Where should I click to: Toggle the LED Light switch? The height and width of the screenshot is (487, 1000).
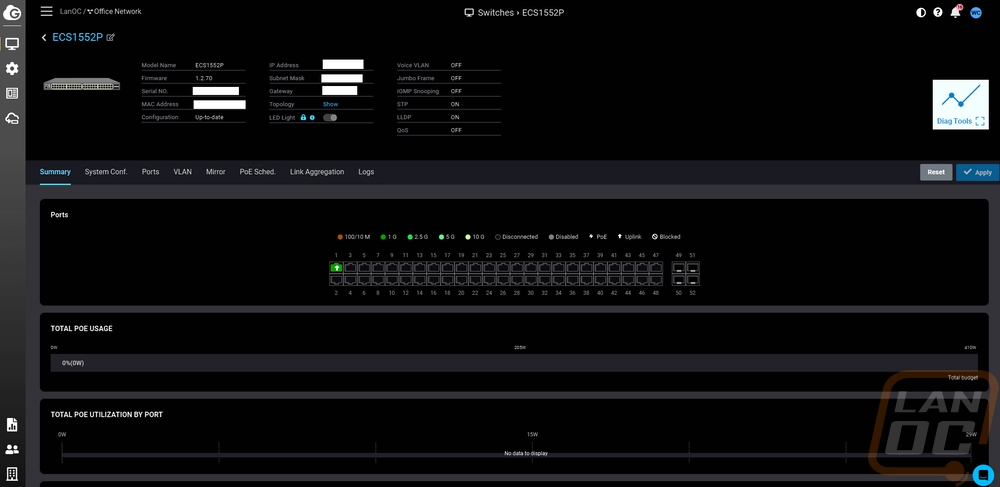click(329, 117)
